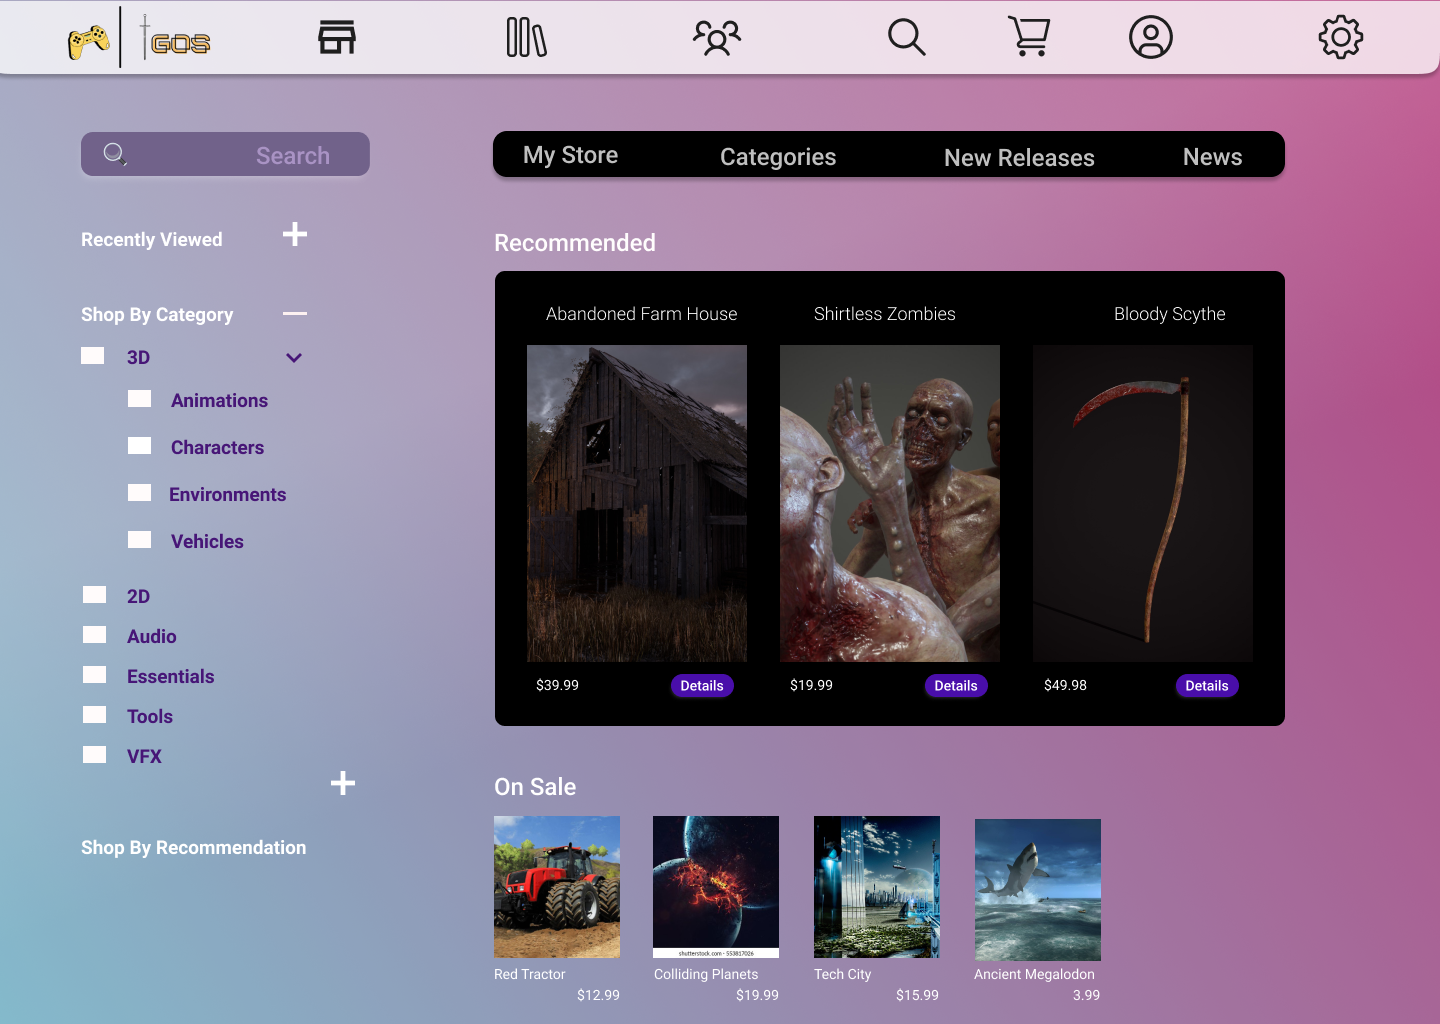The image size is (1440, 1024).
Task: Check the Vehicles checkbox
Action: [x=140, y=540]
